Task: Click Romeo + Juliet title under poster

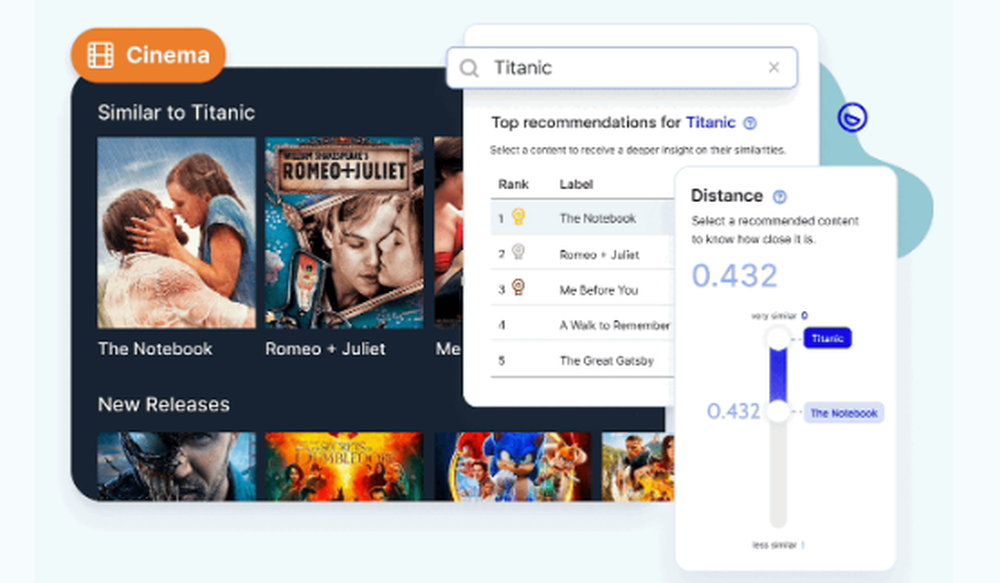Action: (325, 349)
